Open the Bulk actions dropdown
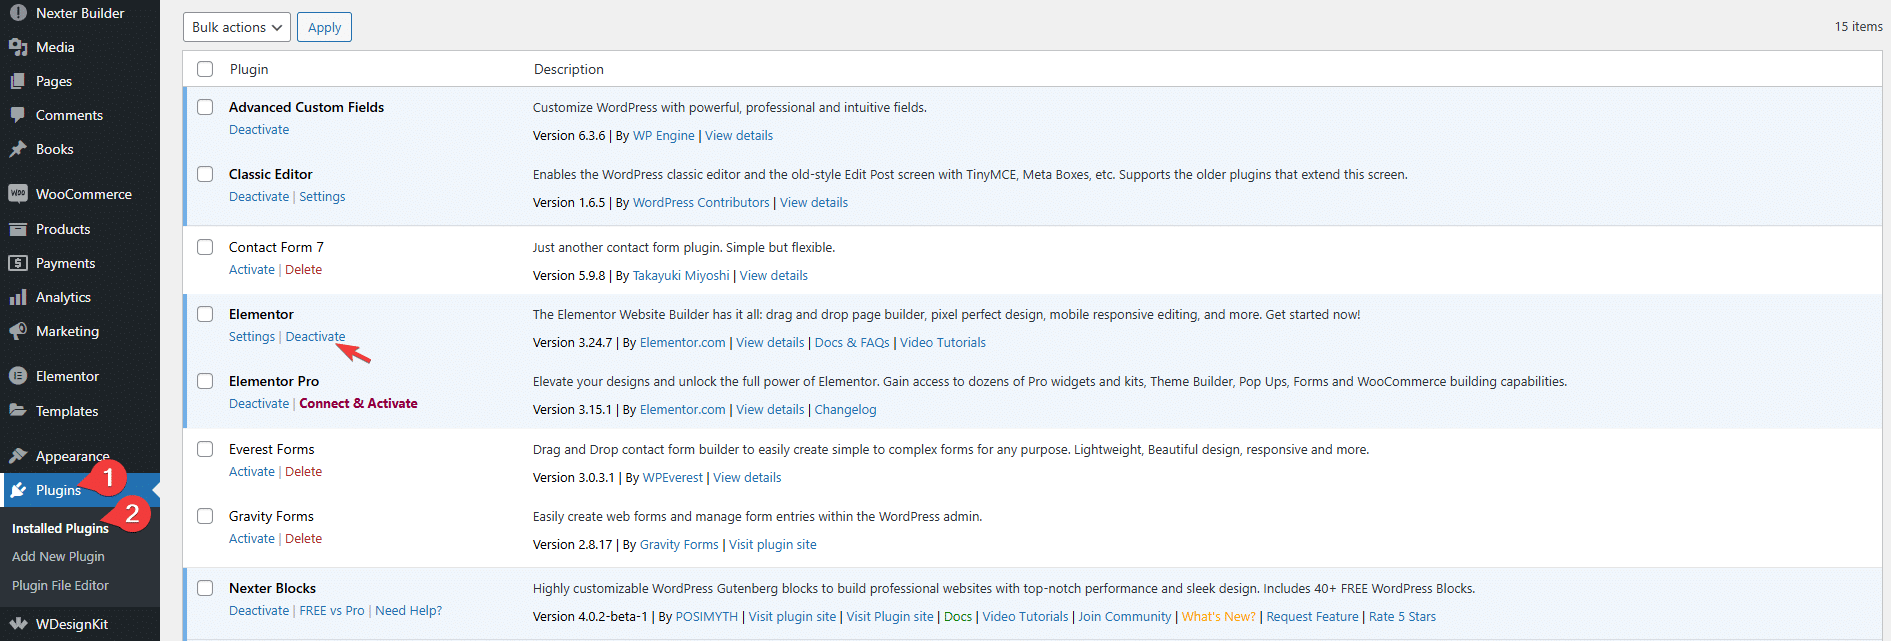 point(237,27)
